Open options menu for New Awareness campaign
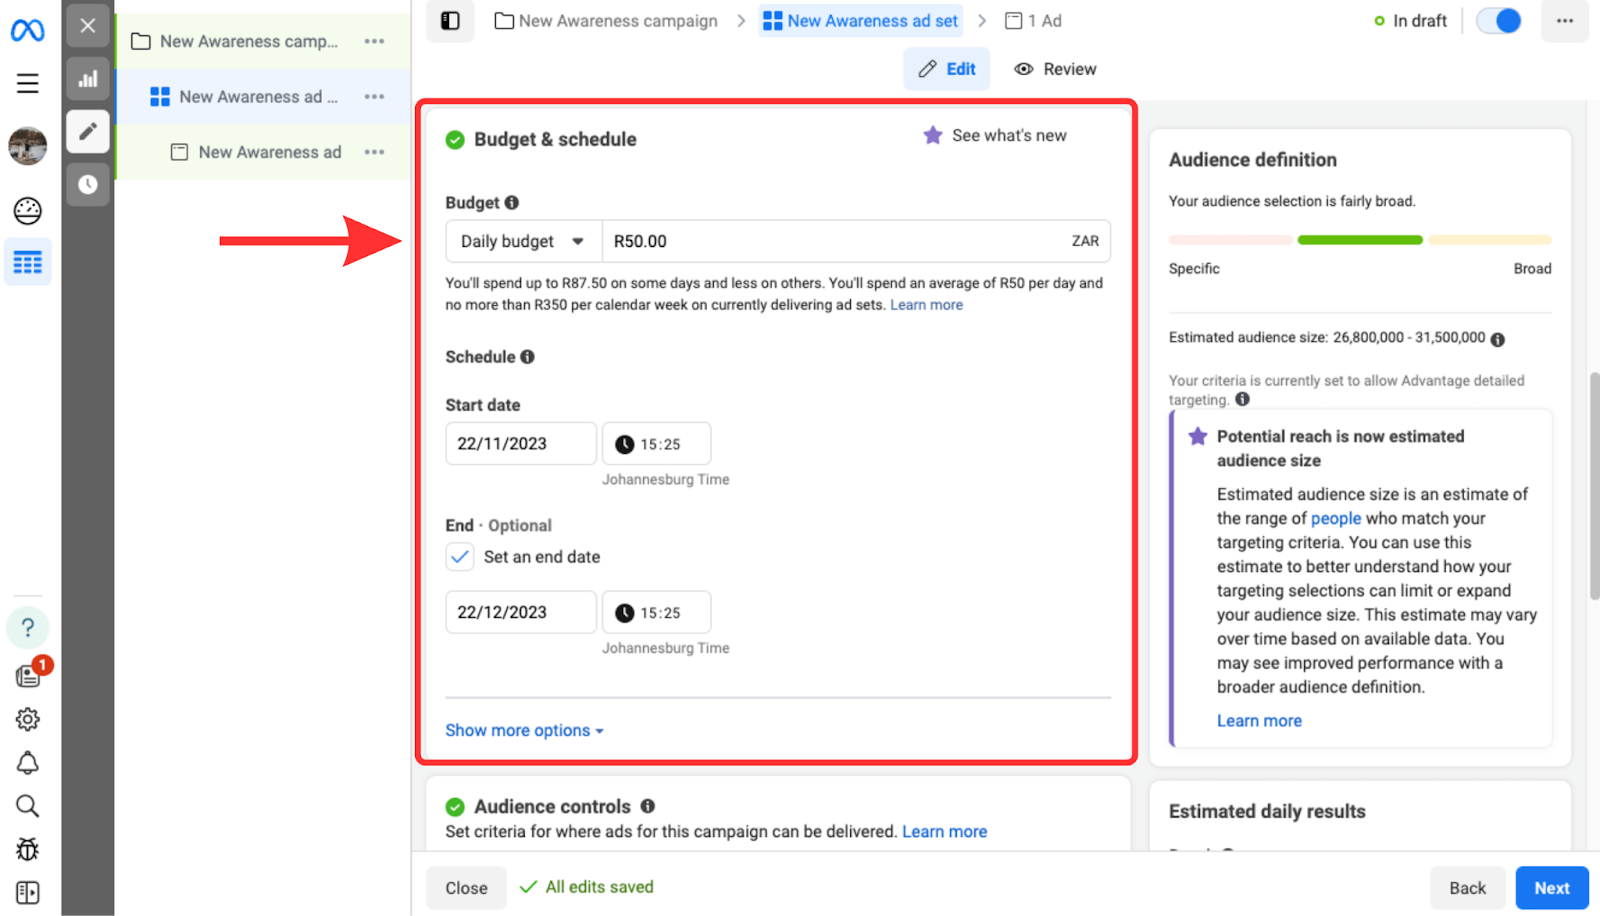Image resolution: width=1600 pixels, height=916 pixels. pos(374,41)
